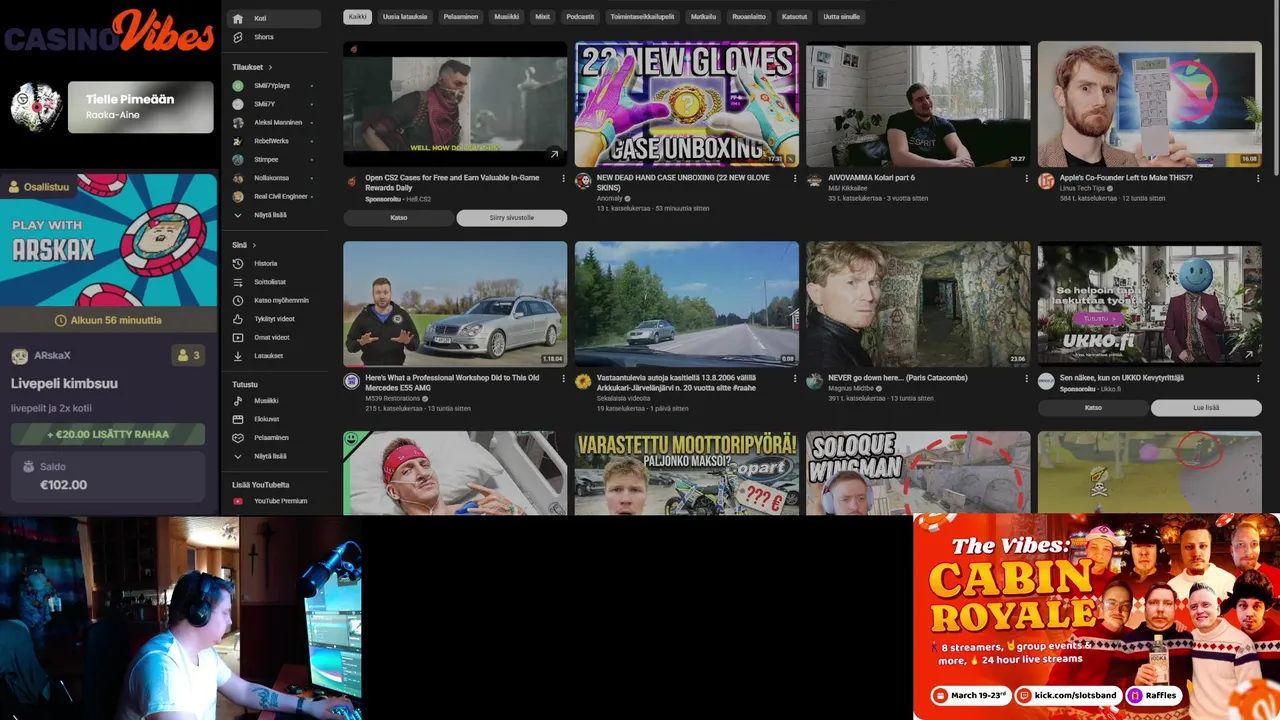This screenshot has height=720, width=1280.
Task: Open Soloque Wingman video thumbnail
Action: pos(918,473)
